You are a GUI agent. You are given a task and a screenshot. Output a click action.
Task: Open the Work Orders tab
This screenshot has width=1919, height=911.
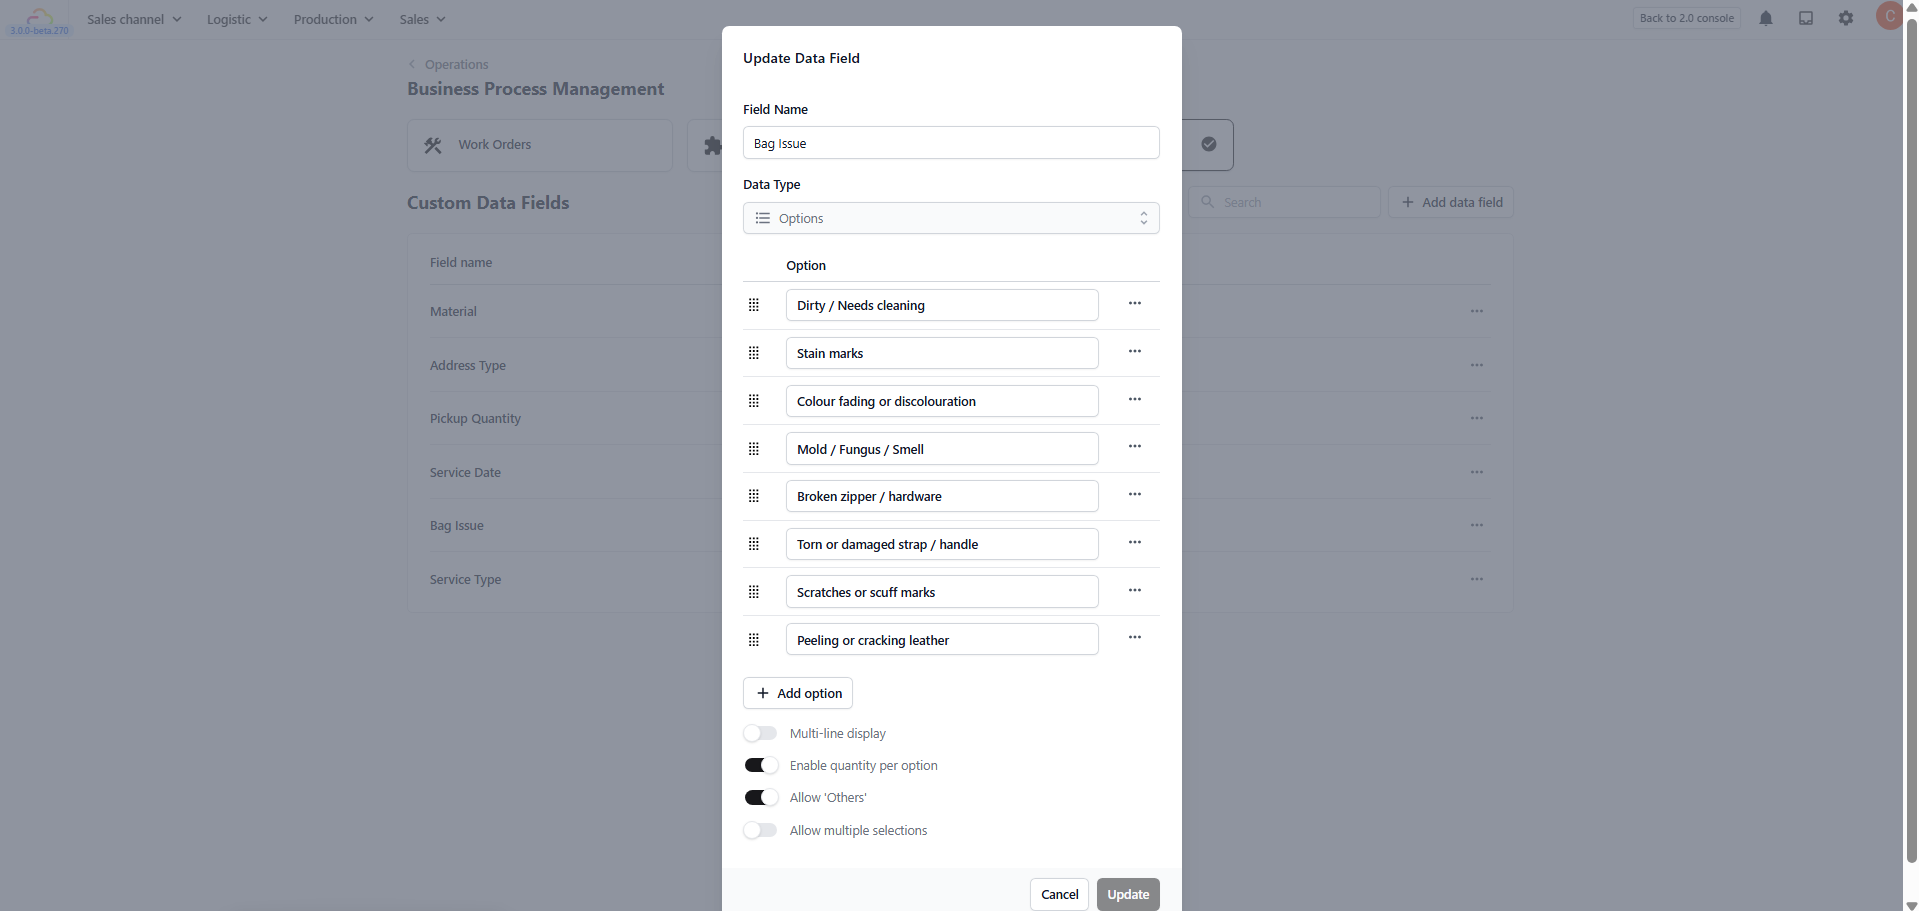pyautogui.click(x=540, y=145)
